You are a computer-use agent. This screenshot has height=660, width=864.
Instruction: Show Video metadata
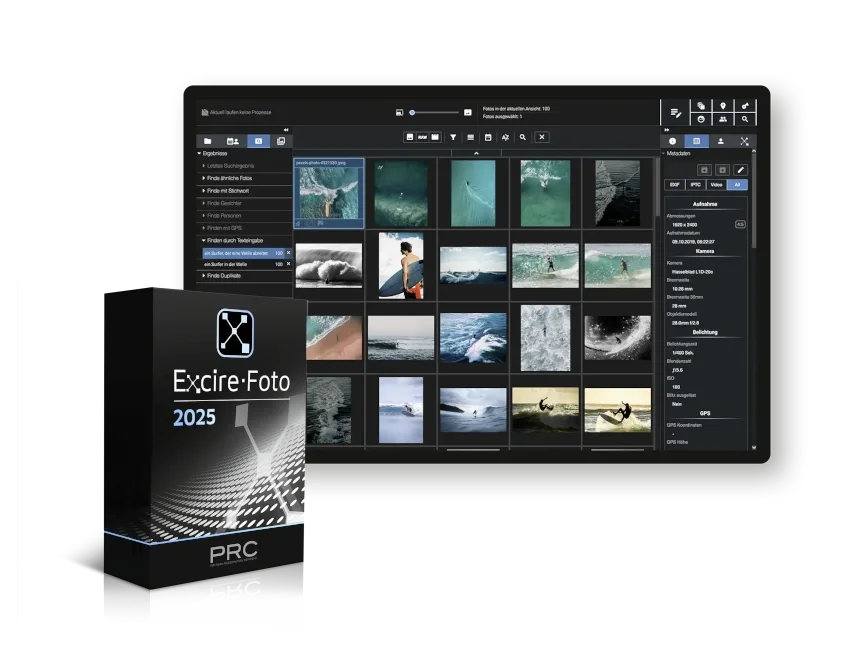716,185
